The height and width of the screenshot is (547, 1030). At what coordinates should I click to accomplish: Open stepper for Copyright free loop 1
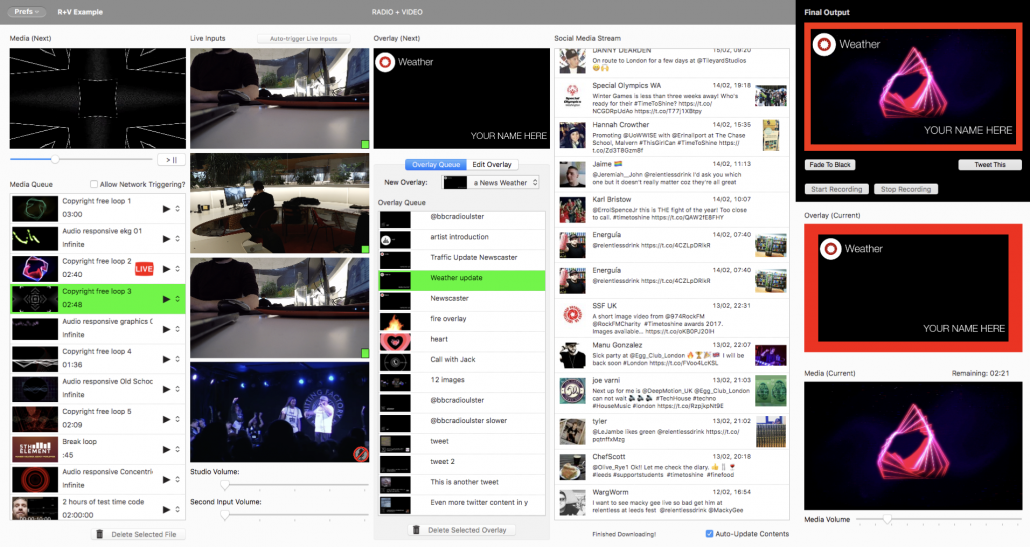pos(177,209)
